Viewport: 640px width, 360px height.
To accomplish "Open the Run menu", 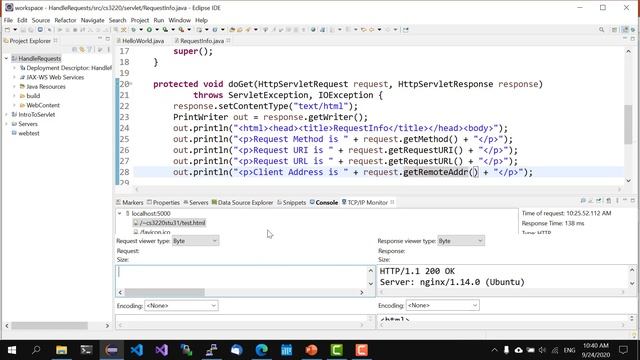I will (x=159, y=20).
